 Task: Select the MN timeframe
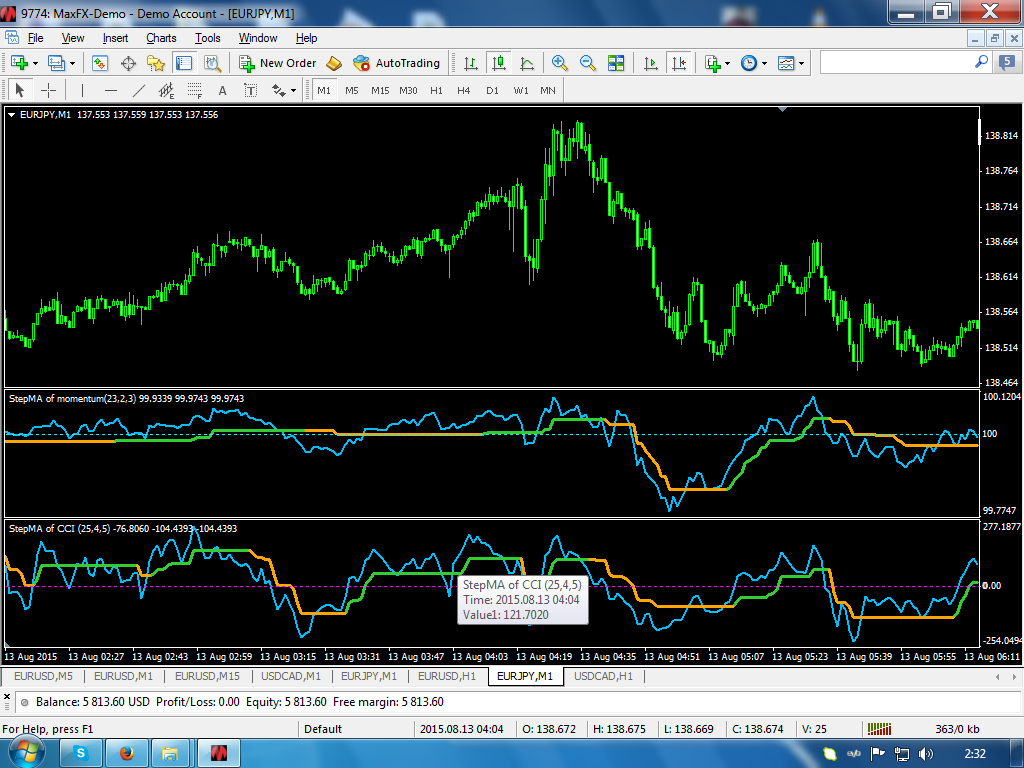click(x=548, y=90)
